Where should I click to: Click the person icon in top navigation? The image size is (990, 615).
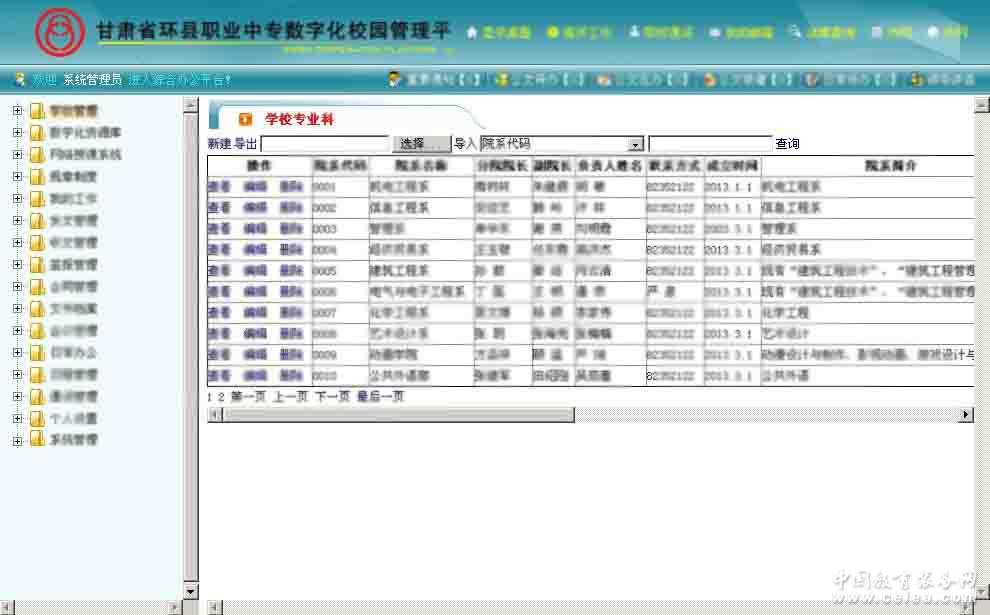click(x=633, y=33)
